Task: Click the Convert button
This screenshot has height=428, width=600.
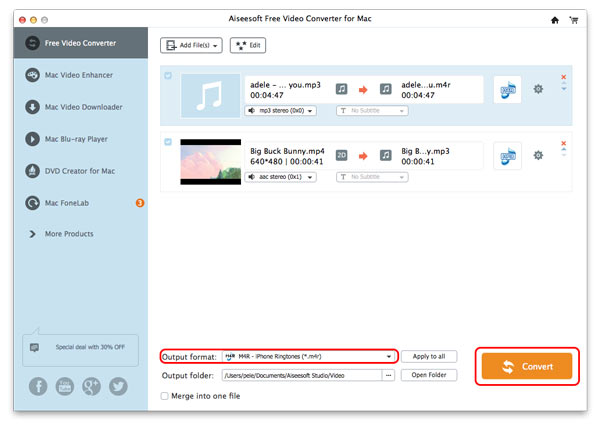Action: coord(527,366)
